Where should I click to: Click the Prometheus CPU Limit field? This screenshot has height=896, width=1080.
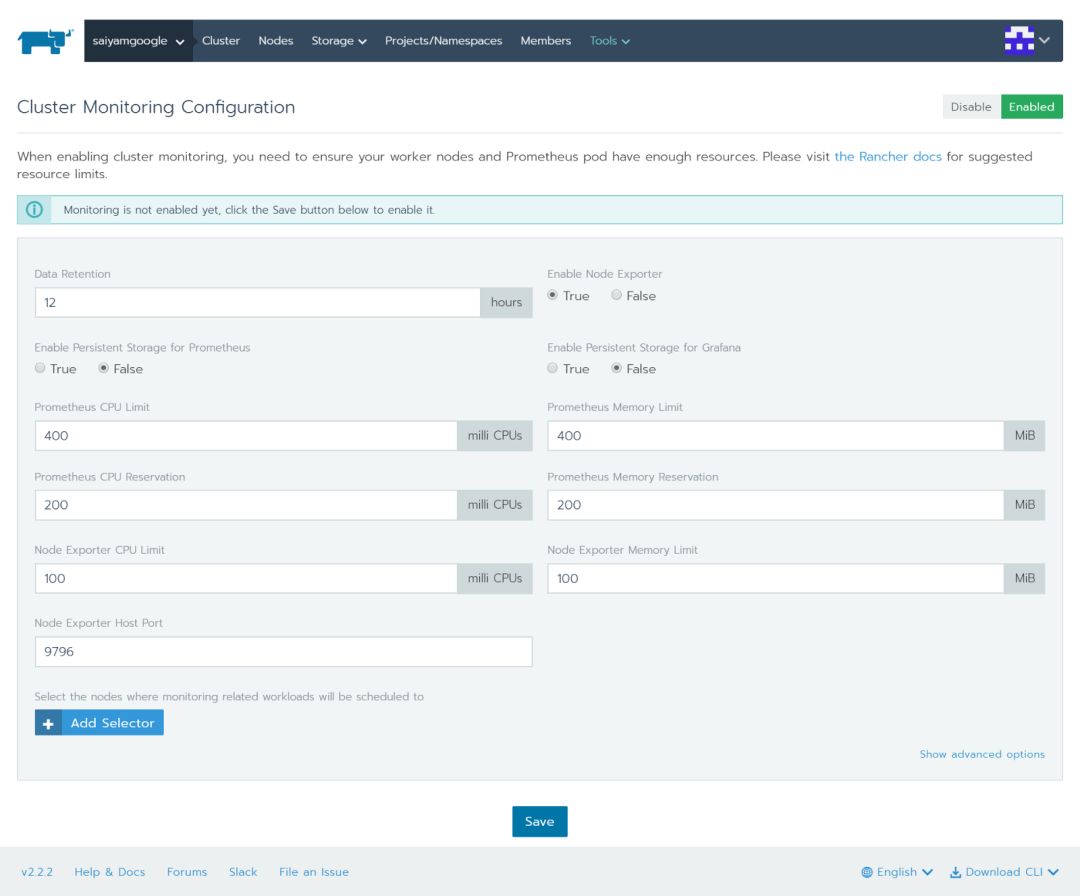246,436
